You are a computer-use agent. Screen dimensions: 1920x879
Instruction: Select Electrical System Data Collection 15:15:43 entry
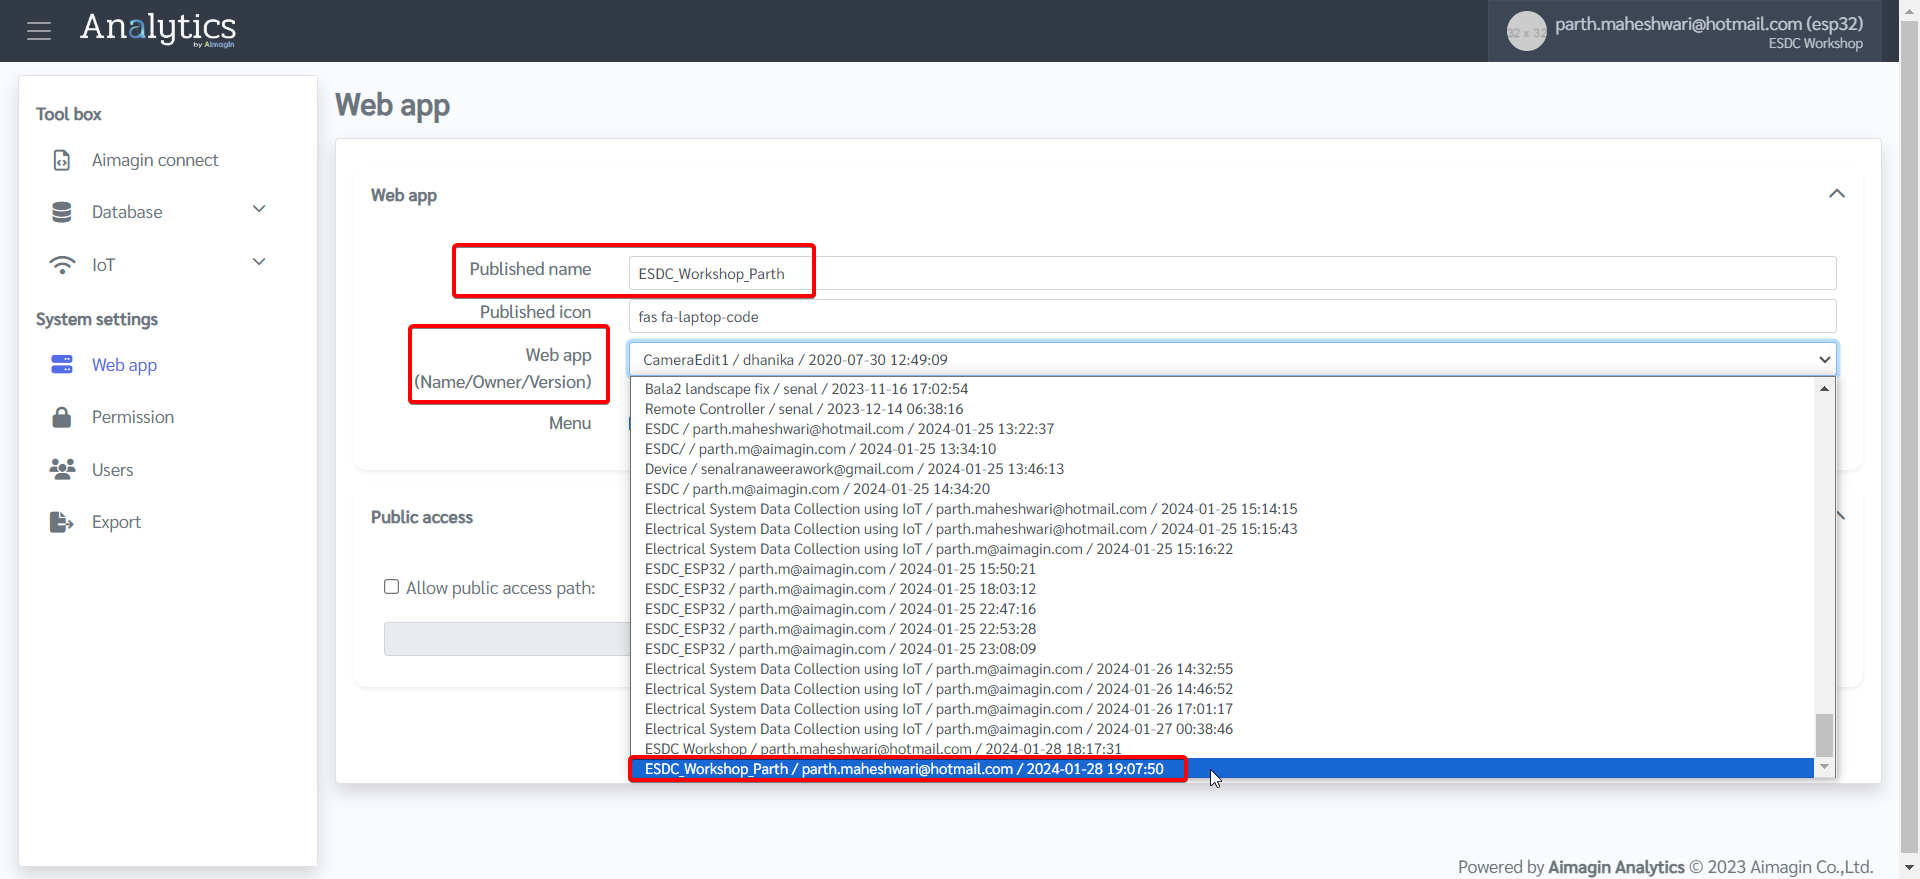1222,529
